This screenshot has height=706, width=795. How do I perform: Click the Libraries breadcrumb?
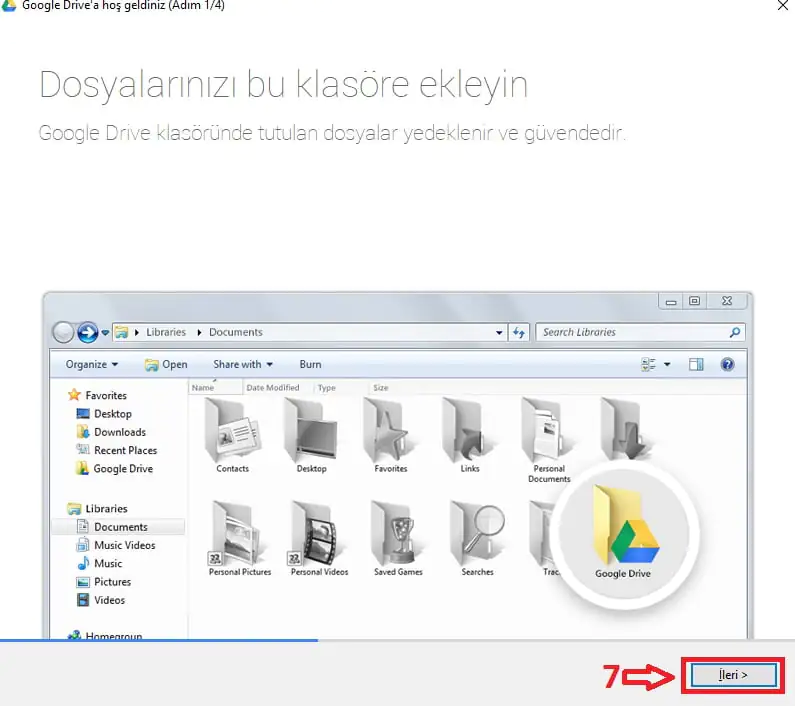[x=166, y=332]
